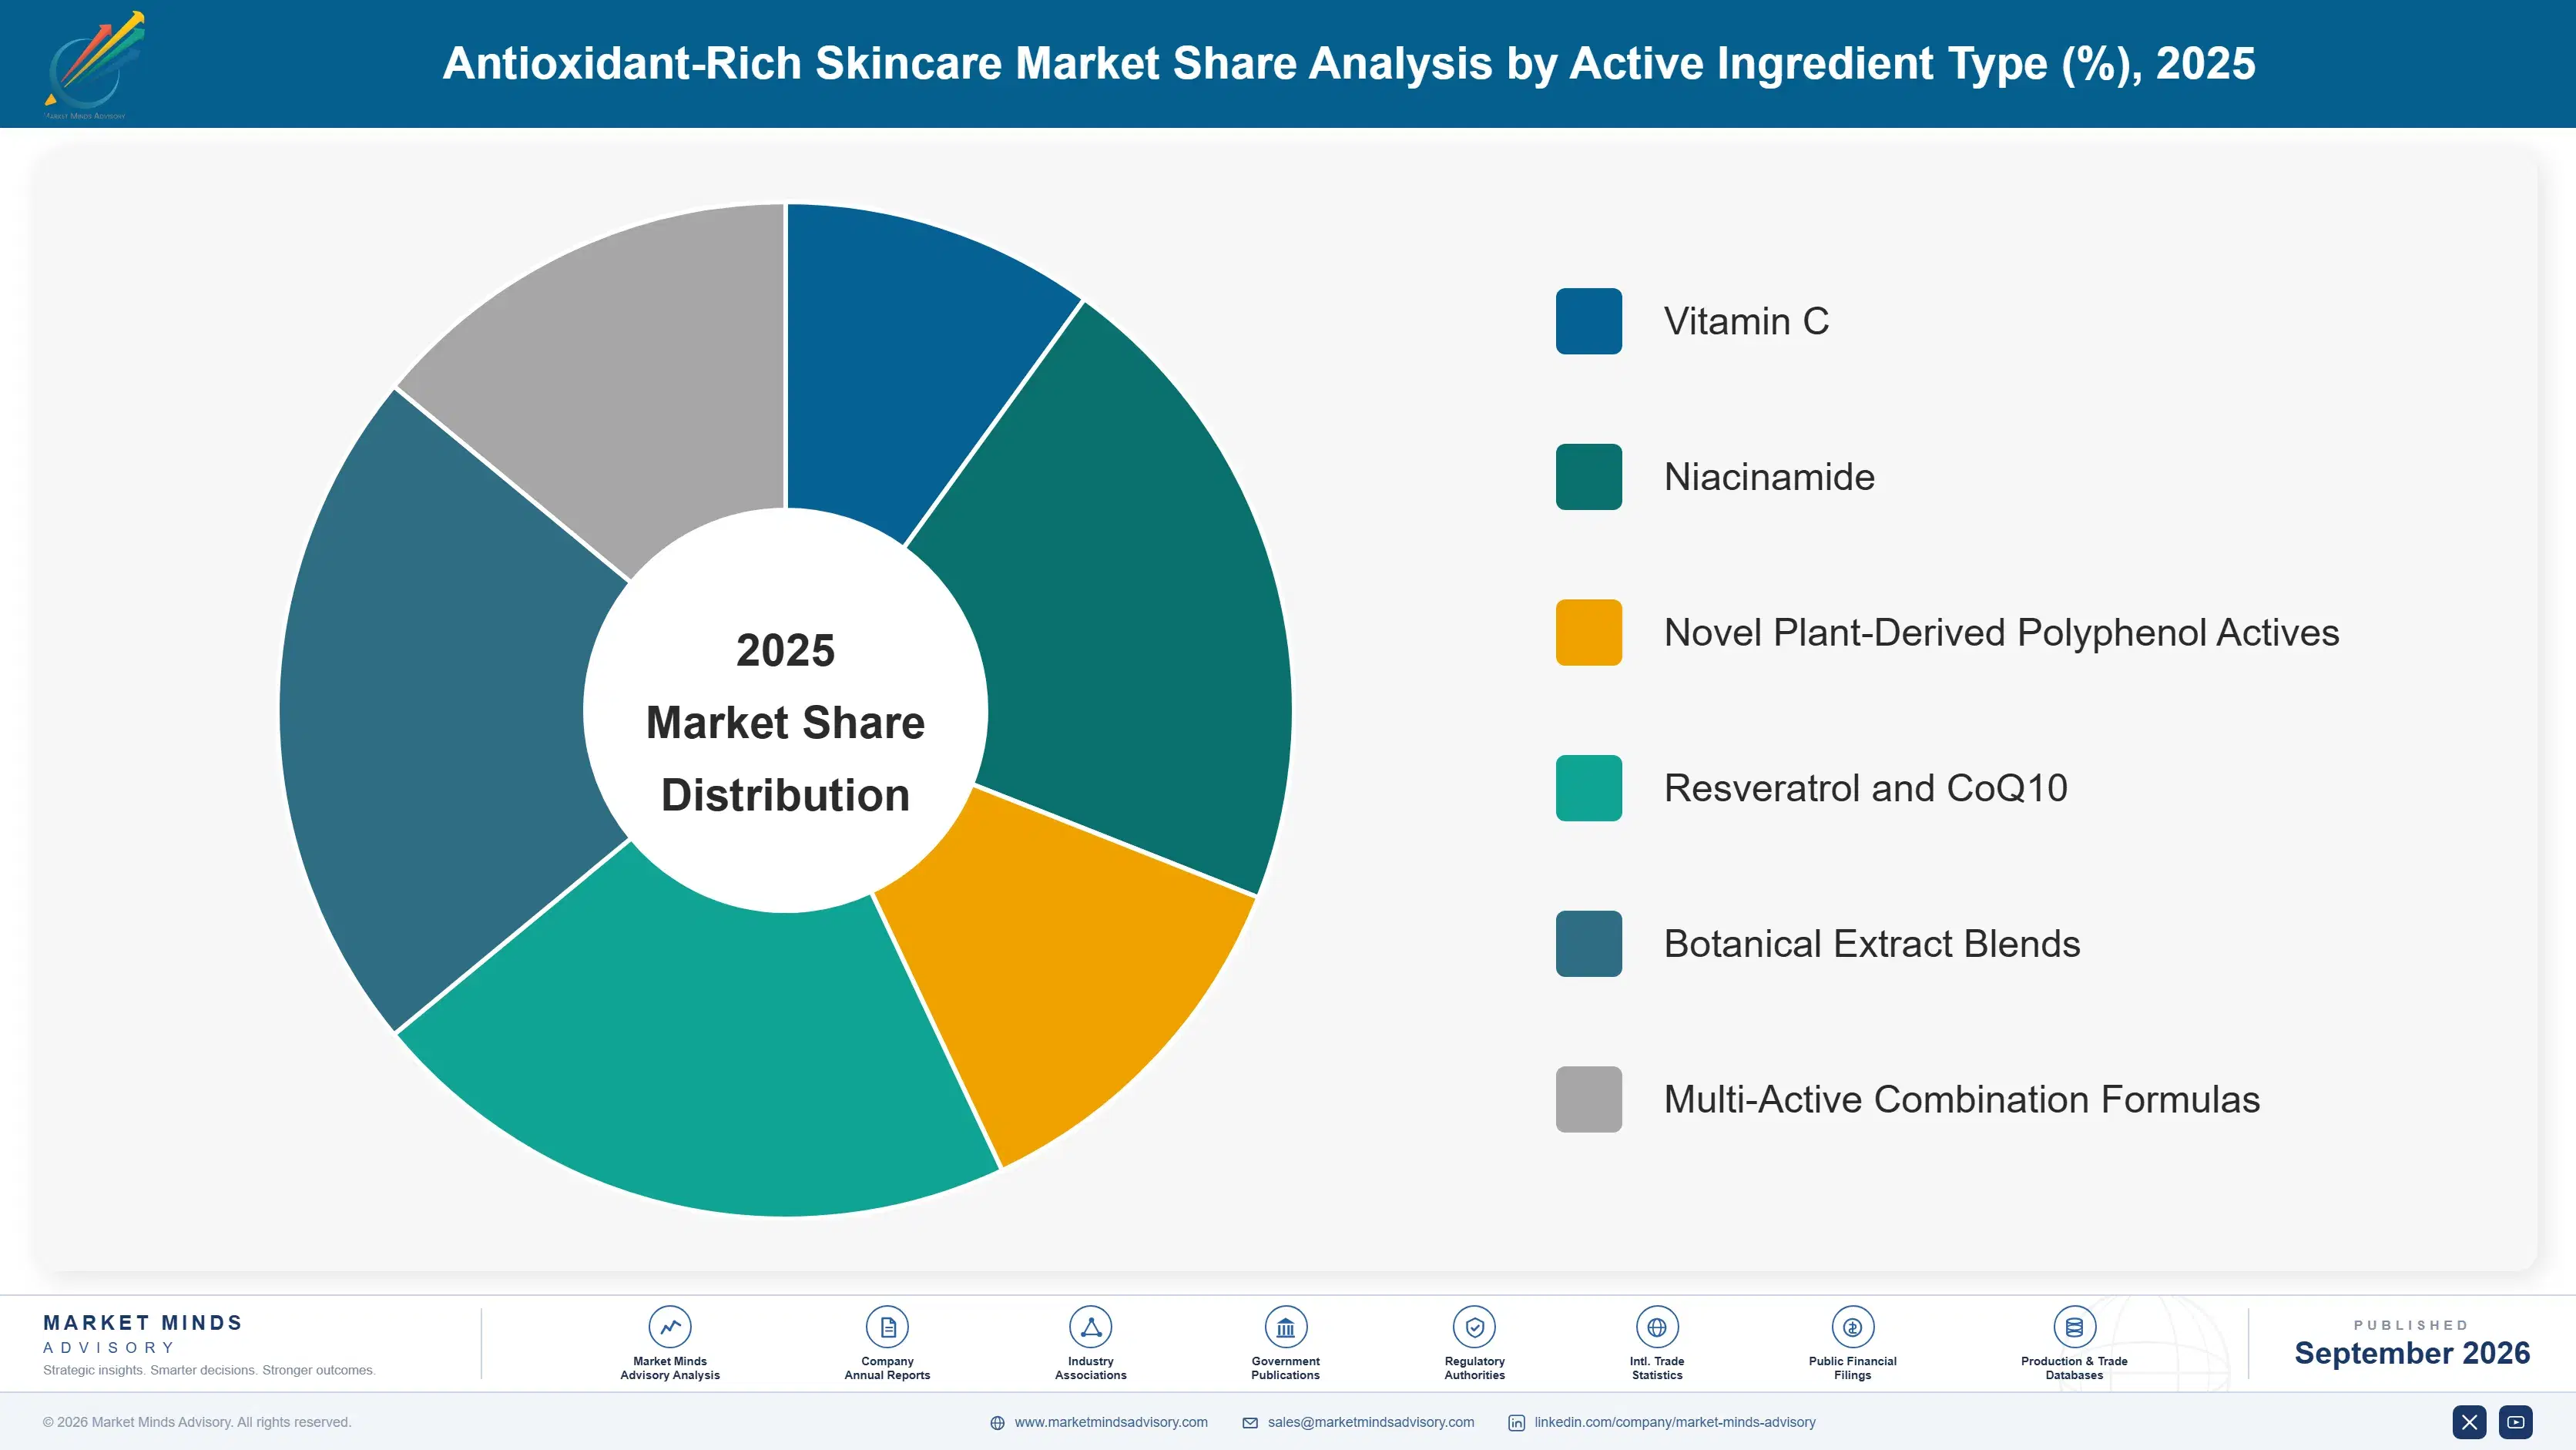Click the chart title in the header
The width and height of the screenshot is (2576, 1450).
(x=1348, y=63)
